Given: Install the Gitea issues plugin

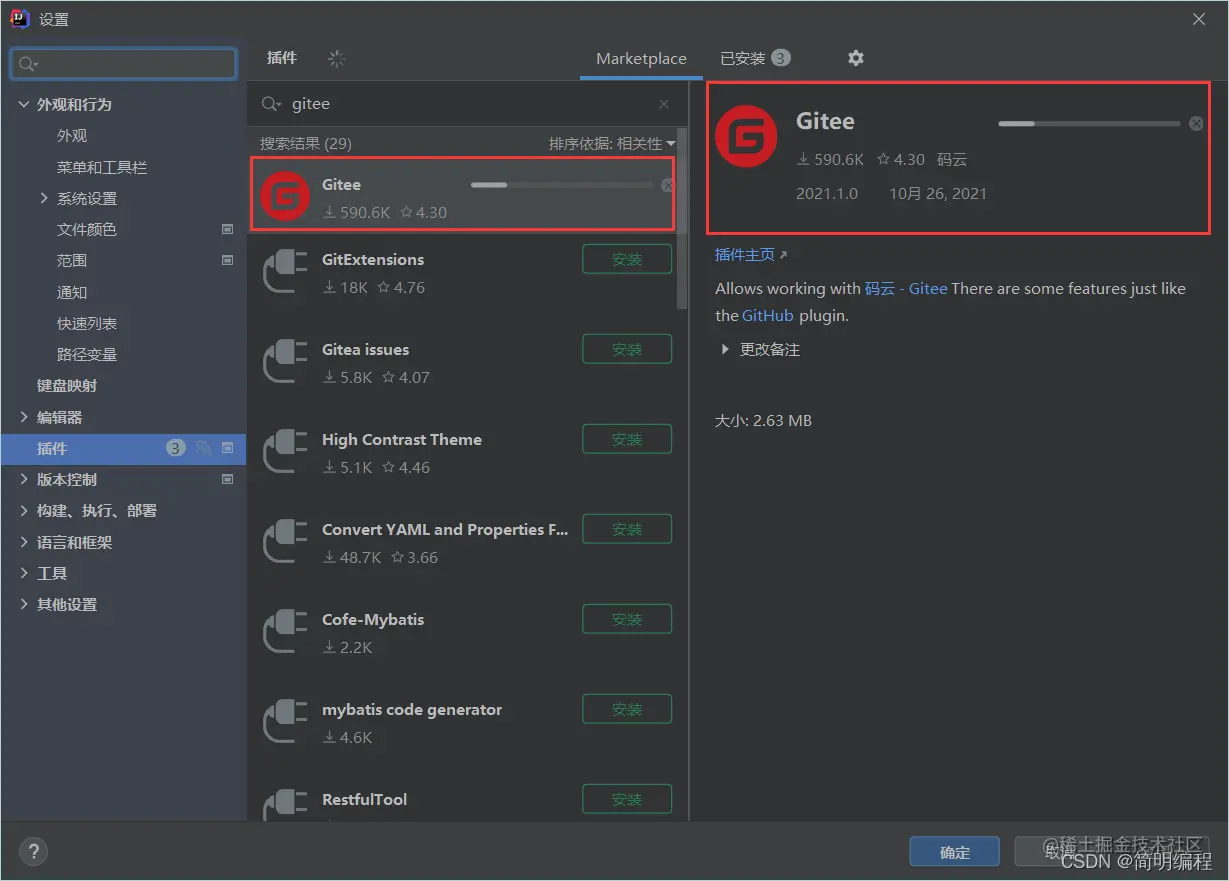Looking at the screenshot, I should [x=627, y=349].
